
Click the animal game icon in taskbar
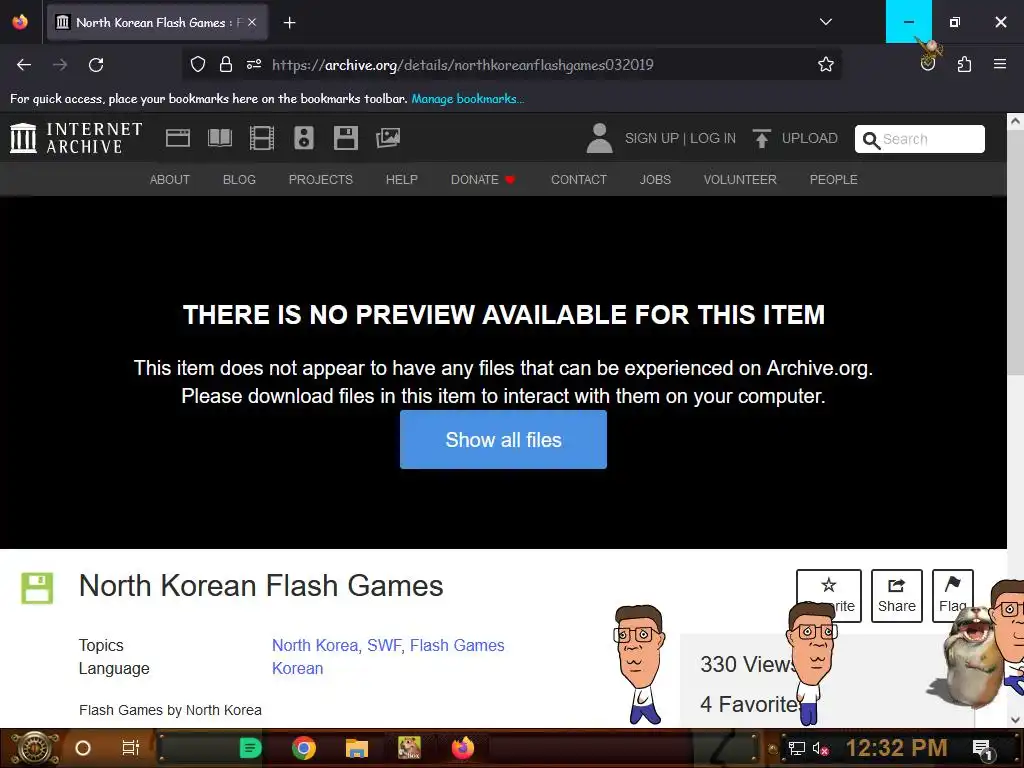(x=409, y=748)
